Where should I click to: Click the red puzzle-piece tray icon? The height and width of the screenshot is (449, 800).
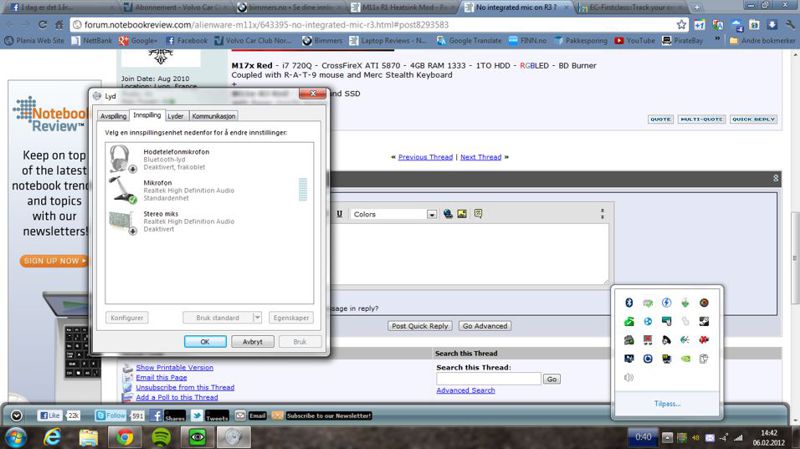click(704, 340)
